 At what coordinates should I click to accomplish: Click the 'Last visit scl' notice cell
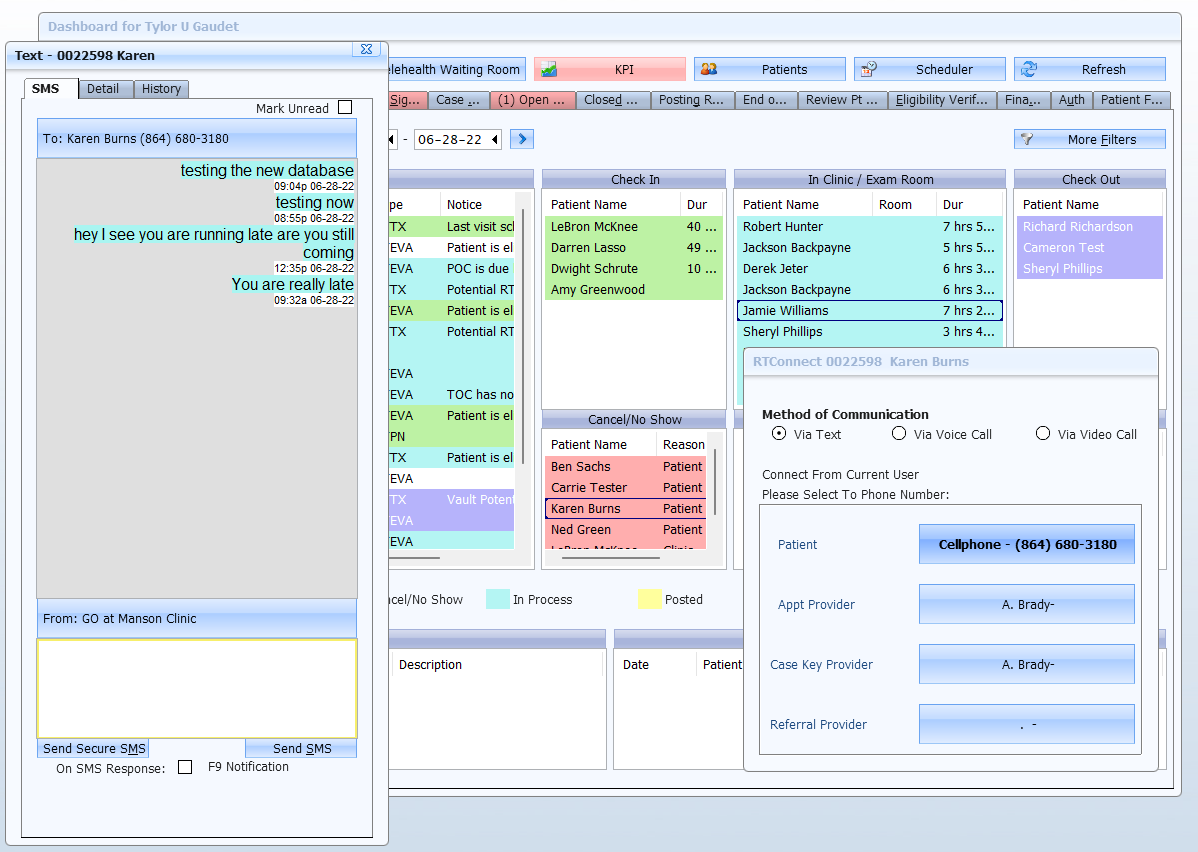480,226
